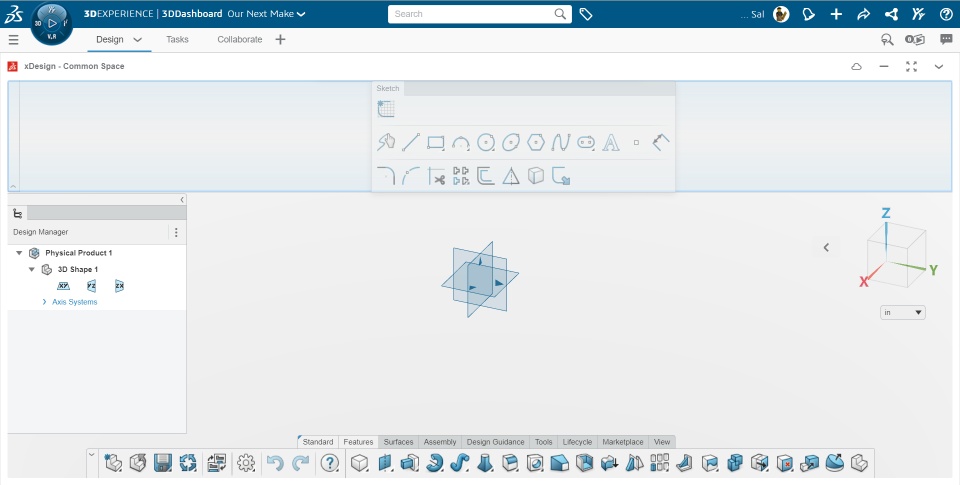The image size is (960, 485).
Task: Open the hamburger menu
Action: point(13,40)
